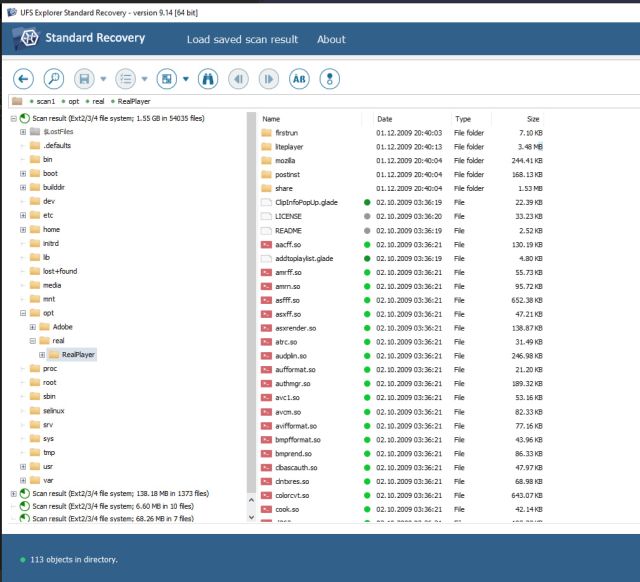Collapse the real folder in tree
Image resolution: width=640 pixels, height=582 pixels.
click(x=33, y=341)
